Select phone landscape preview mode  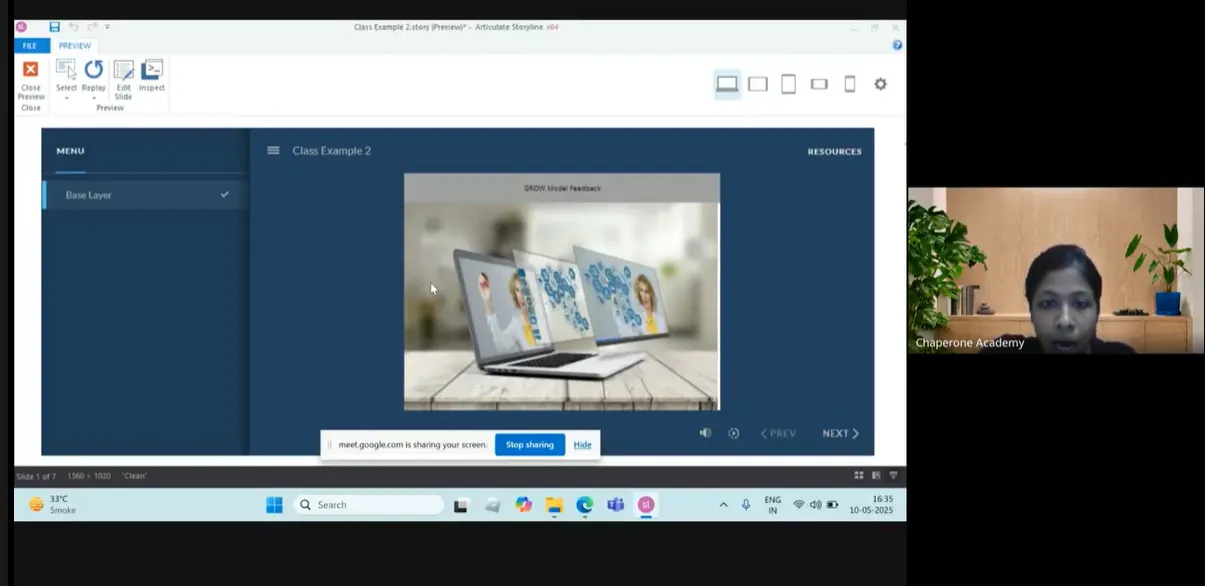[819, 84]
